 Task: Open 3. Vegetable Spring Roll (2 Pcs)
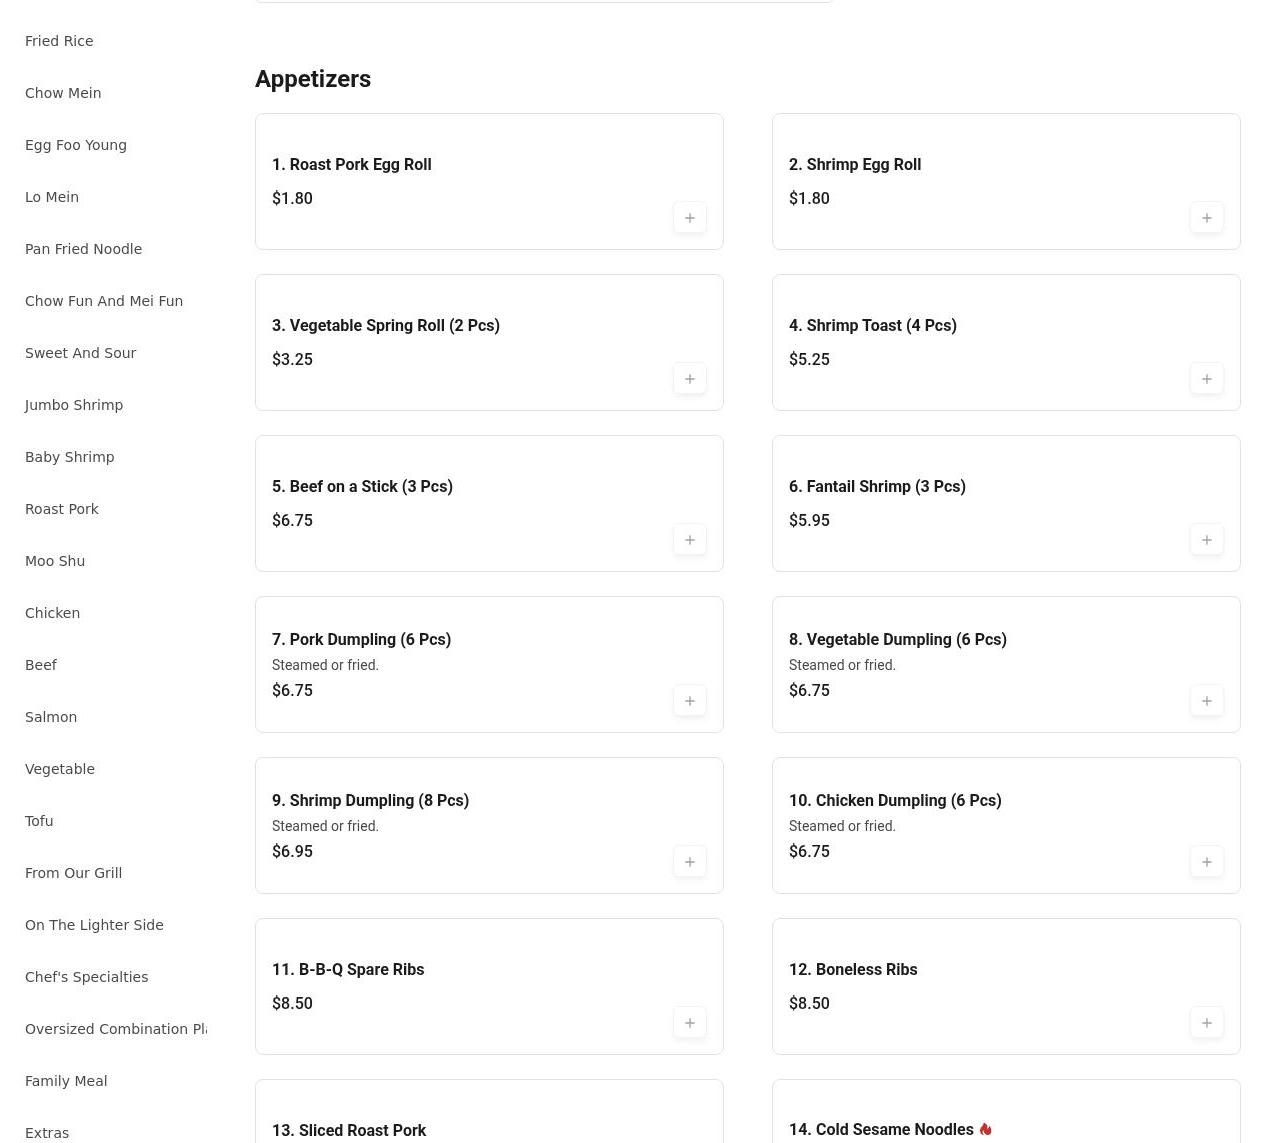click(x=489, y=342)
